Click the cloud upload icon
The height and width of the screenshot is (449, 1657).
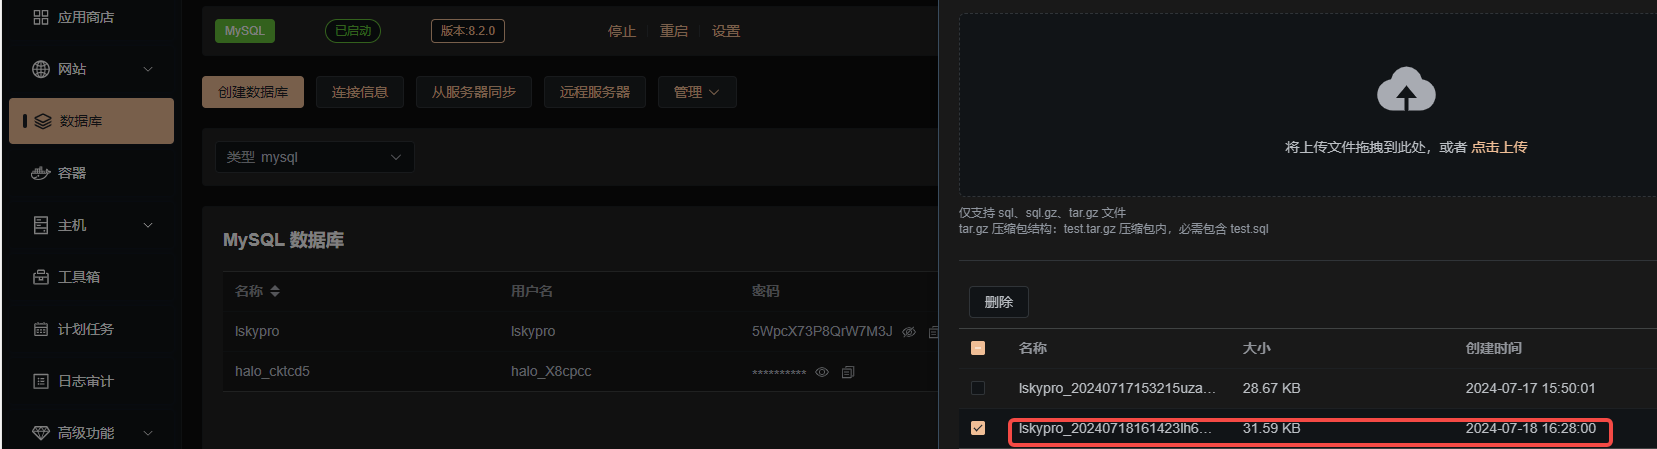click(x=1406, y=89)
